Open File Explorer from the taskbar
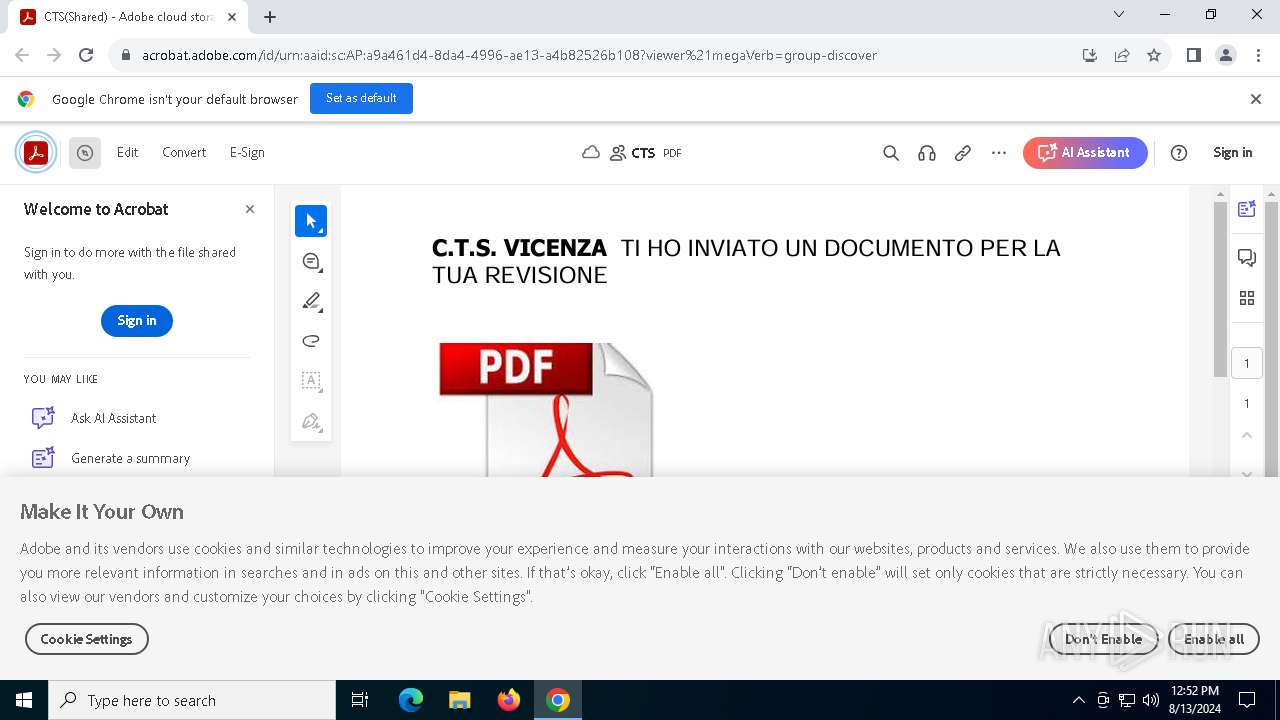The width and height of the screenshot is (1280, 720). coord(460,700)
